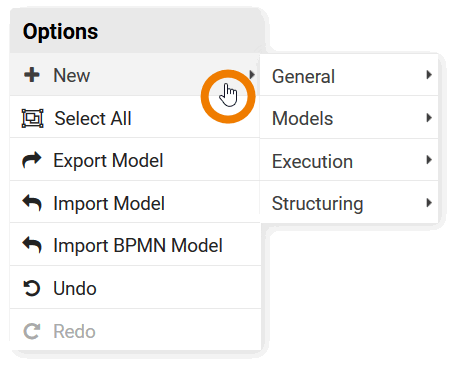Click the Select All selection-box icon
The width and height of the screenshot is (455, 369).
(32, 118)
